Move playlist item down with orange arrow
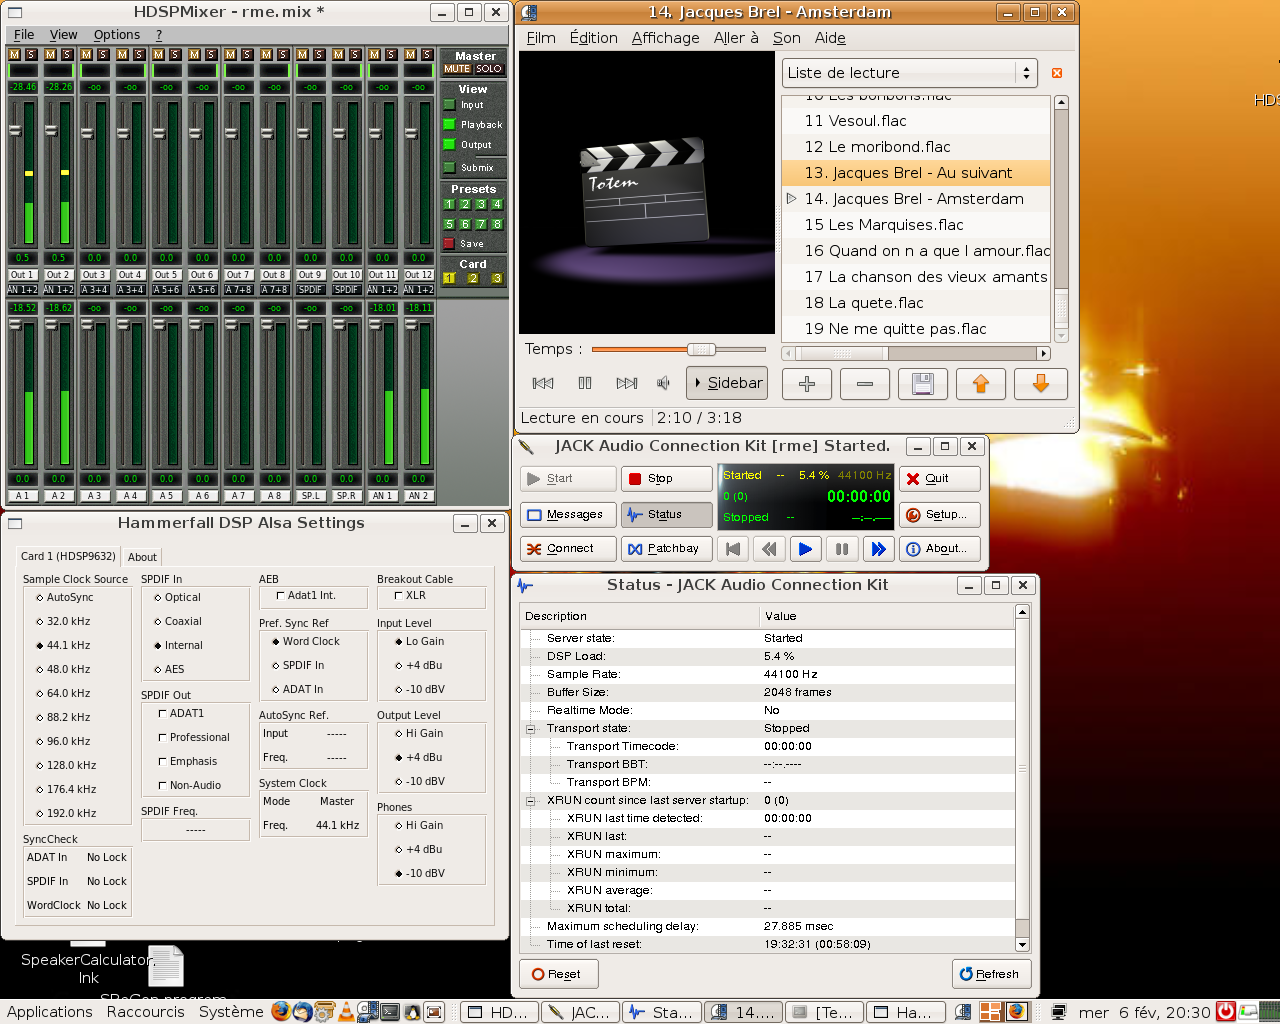1280x1024 pixels. 1041,384
